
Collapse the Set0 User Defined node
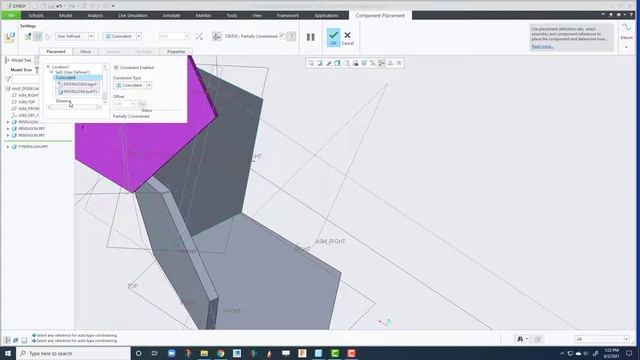52,72
